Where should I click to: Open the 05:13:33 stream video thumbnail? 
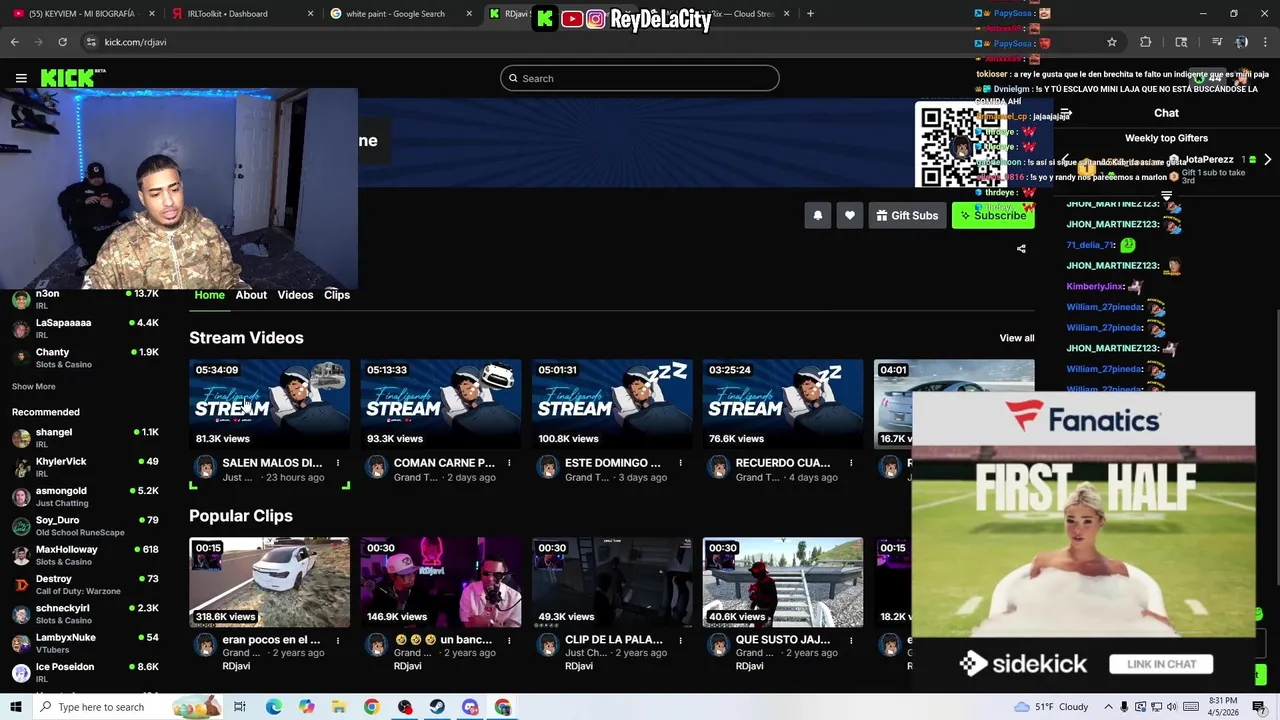441,404
